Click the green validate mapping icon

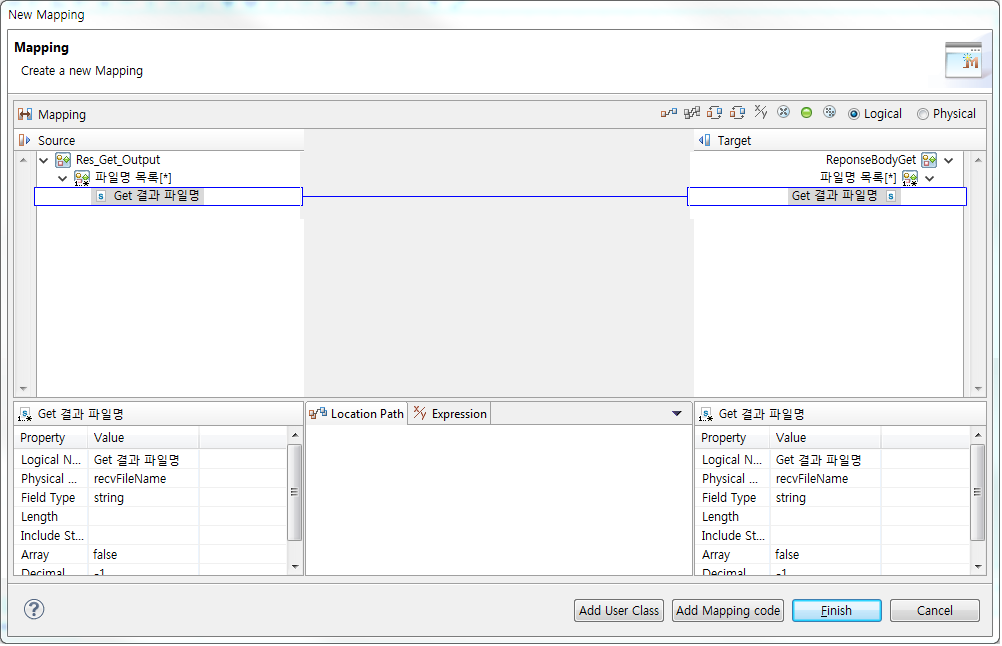click(806, 113)
